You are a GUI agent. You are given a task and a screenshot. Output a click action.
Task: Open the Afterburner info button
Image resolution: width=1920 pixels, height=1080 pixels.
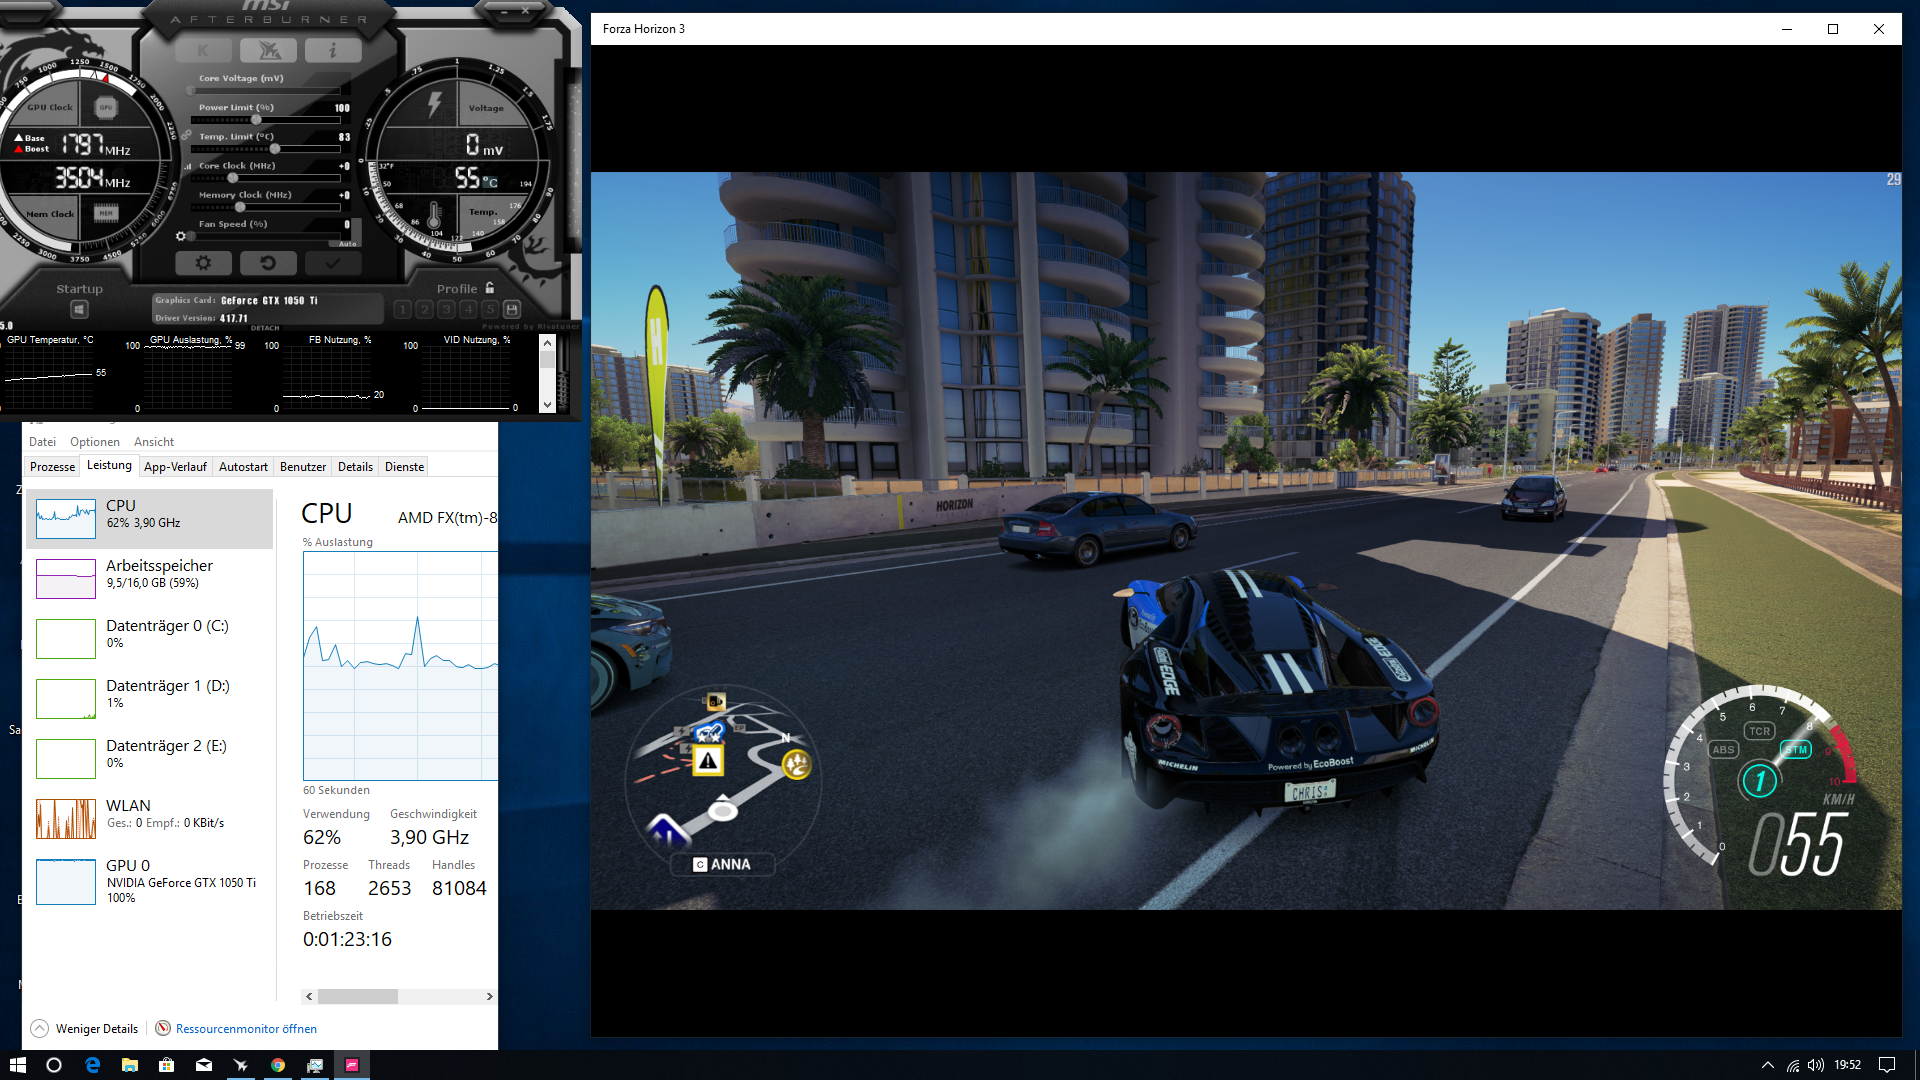coord(332,50)
